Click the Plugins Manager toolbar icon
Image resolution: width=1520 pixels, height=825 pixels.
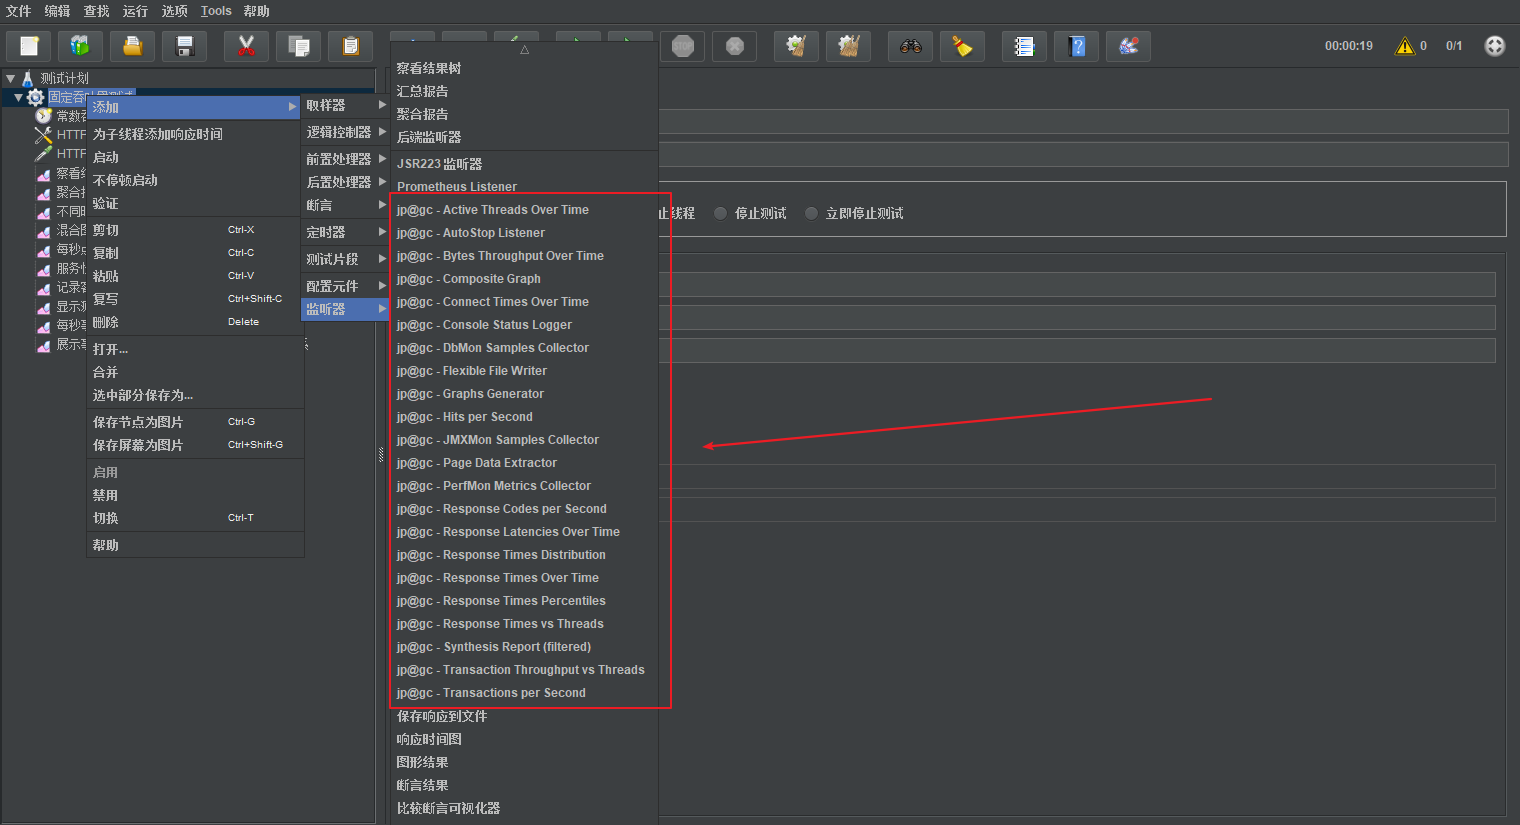[1129, 46]
